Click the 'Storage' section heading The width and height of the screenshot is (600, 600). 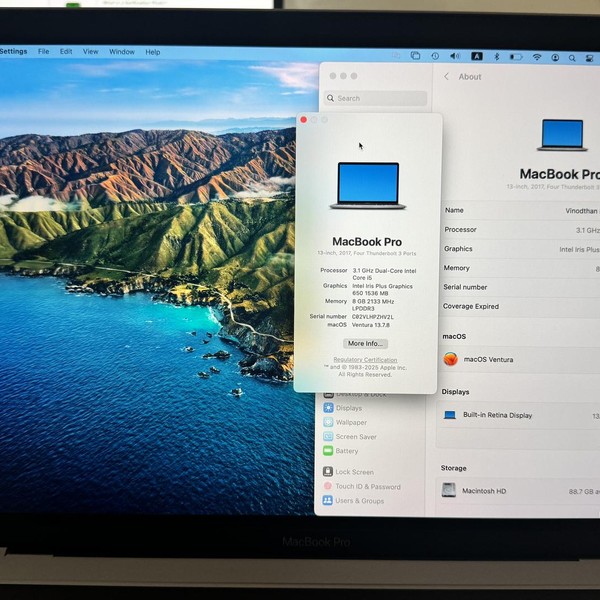pyautogui.click(x=453, y=468)
